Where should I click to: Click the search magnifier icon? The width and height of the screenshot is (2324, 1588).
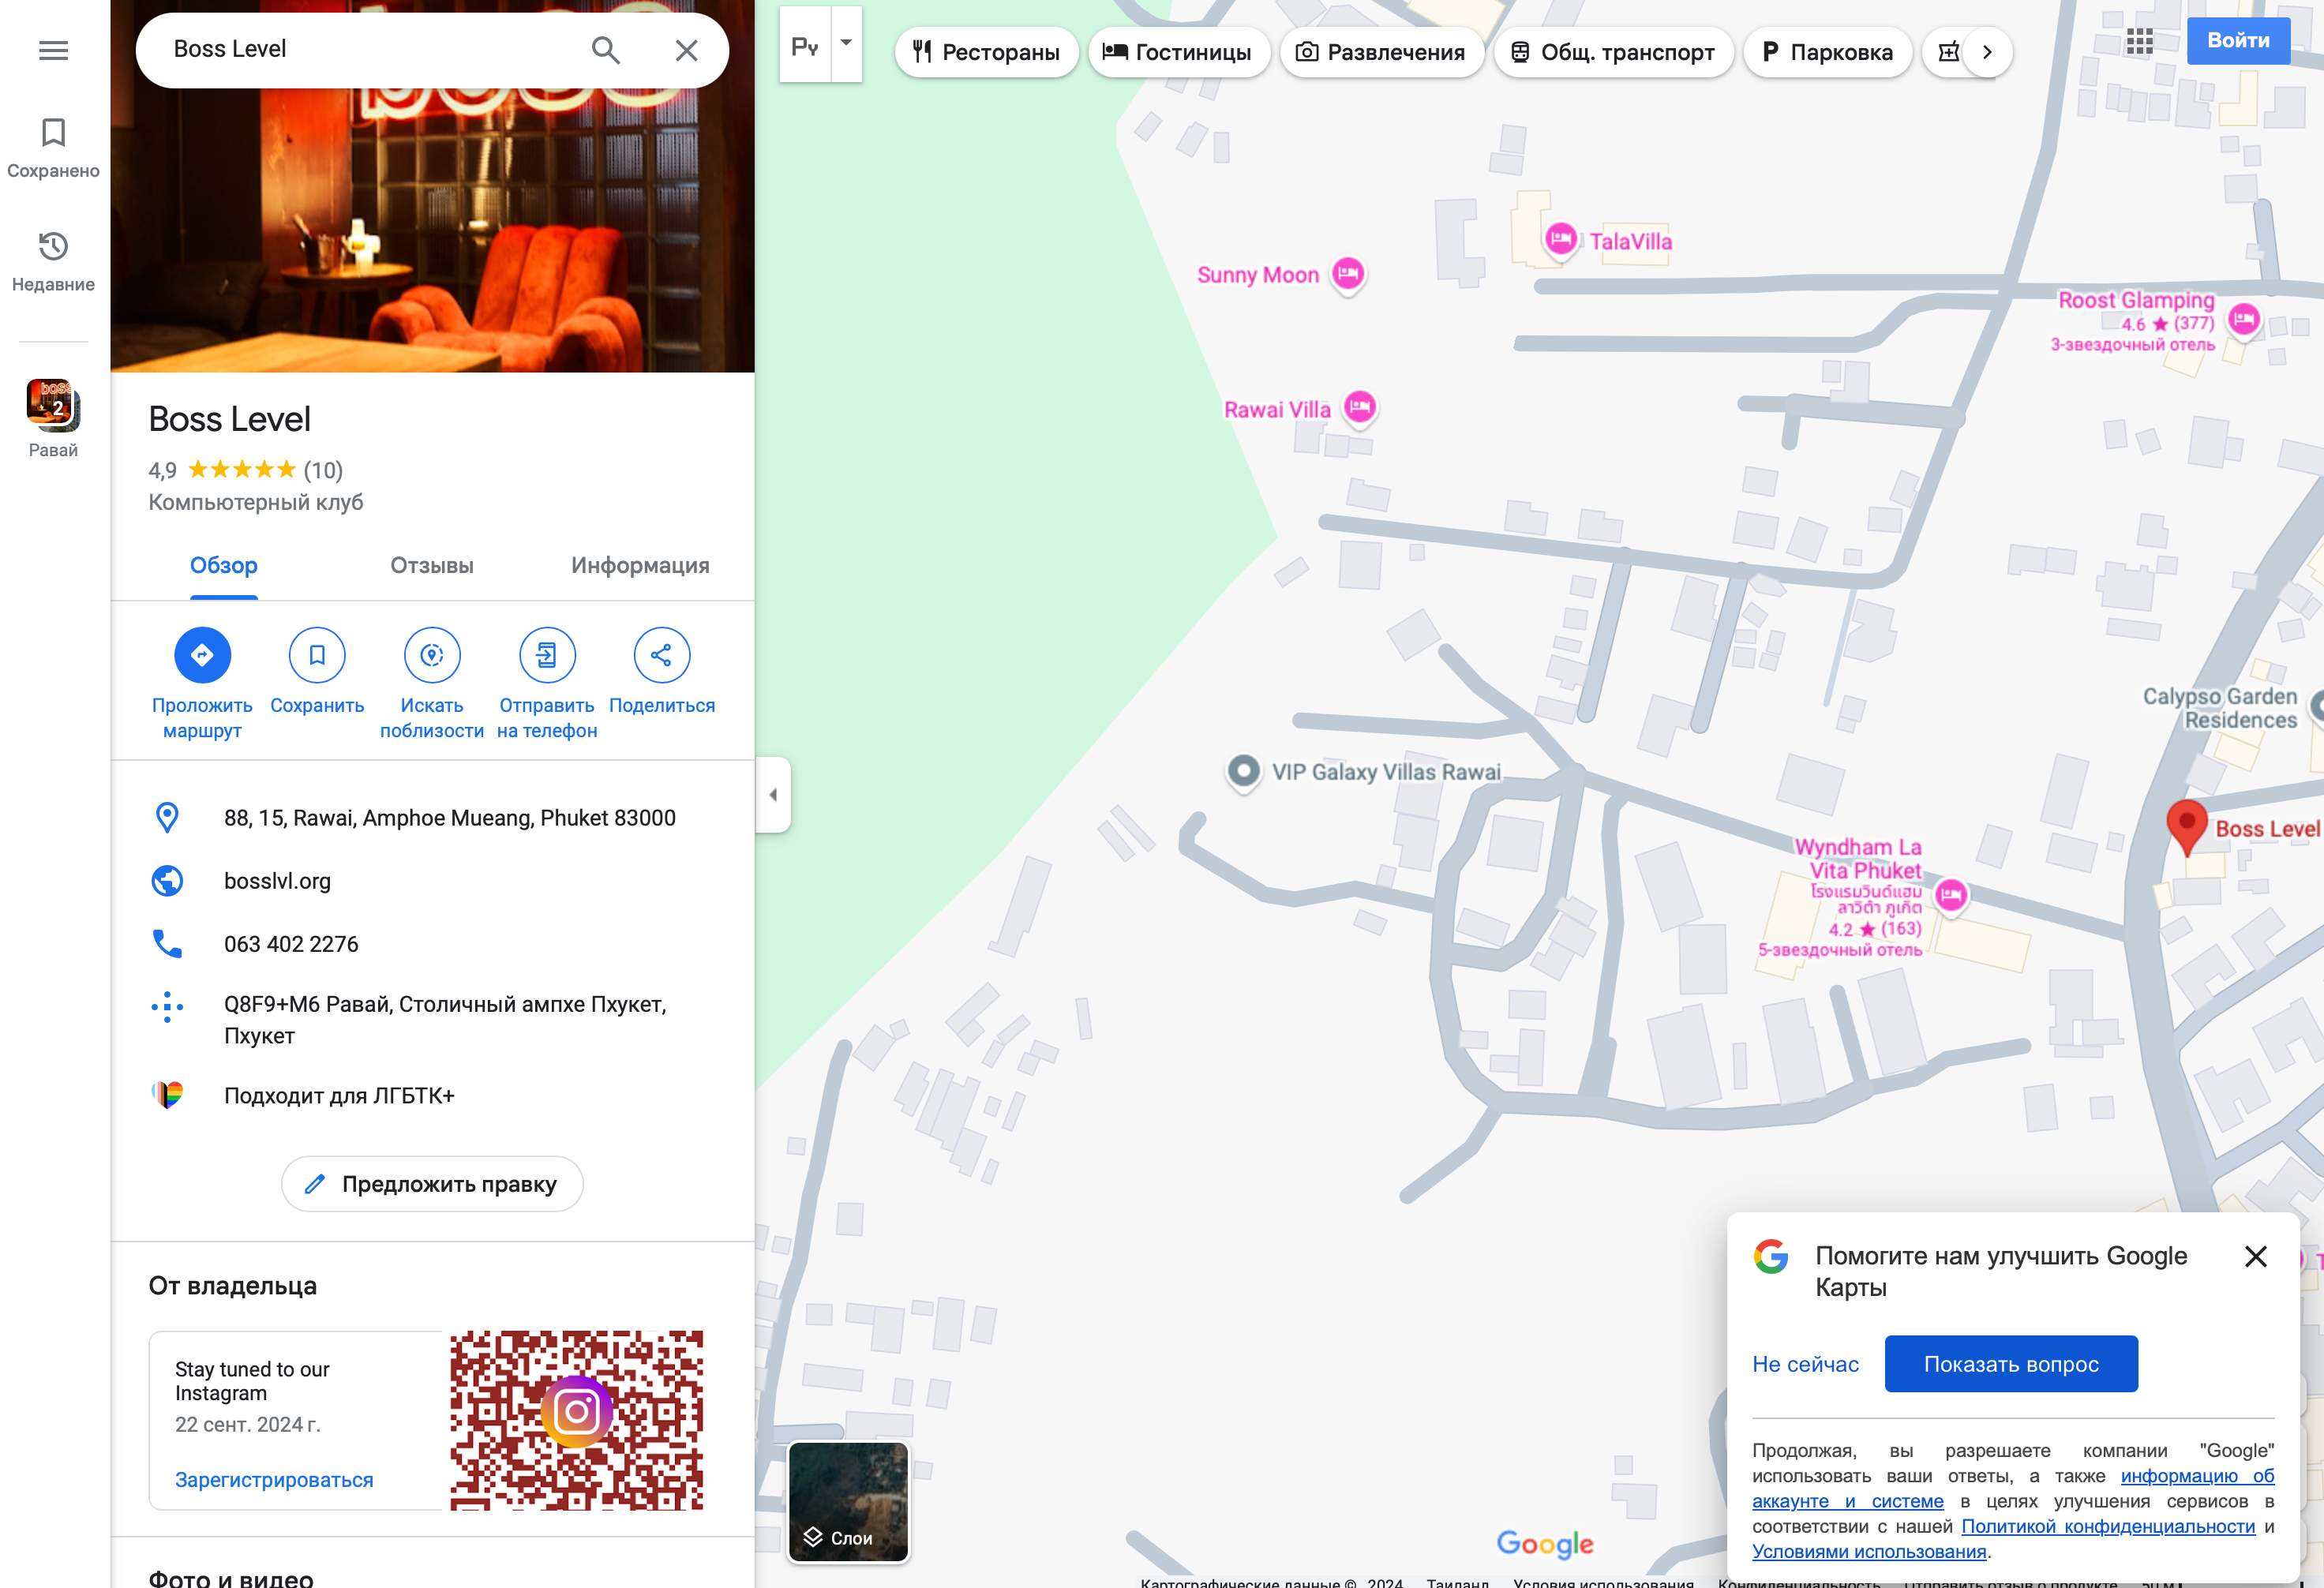click(605, 50)
